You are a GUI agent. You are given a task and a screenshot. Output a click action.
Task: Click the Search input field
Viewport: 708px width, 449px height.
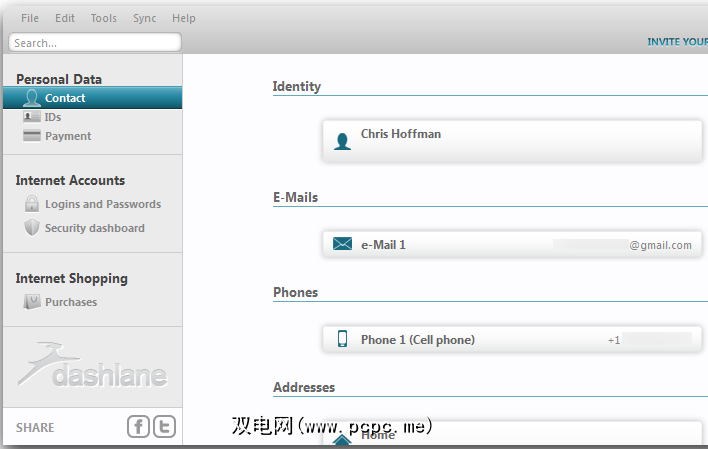(x=95, y=42)
